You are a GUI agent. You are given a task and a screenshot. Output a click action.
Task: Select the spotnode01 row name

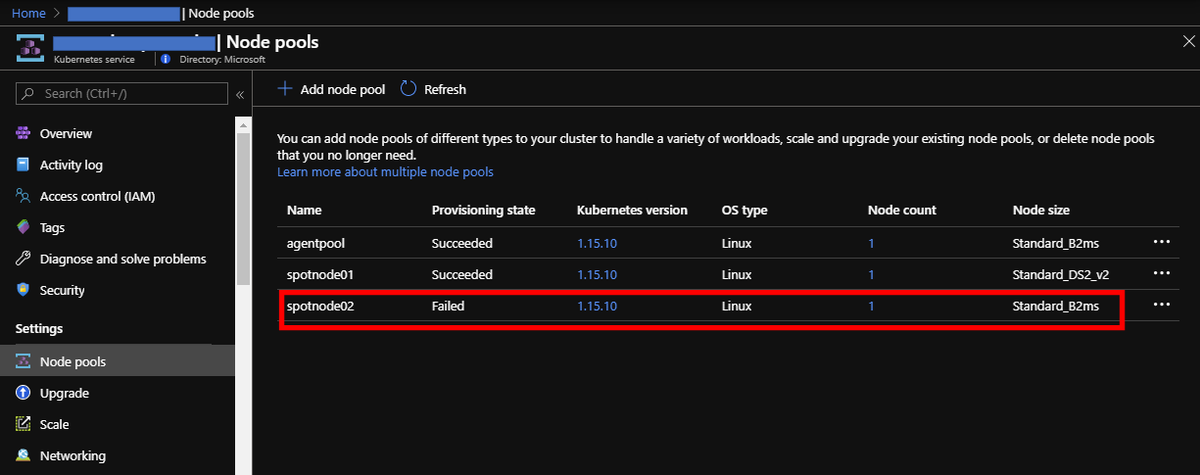coord(320,274)
